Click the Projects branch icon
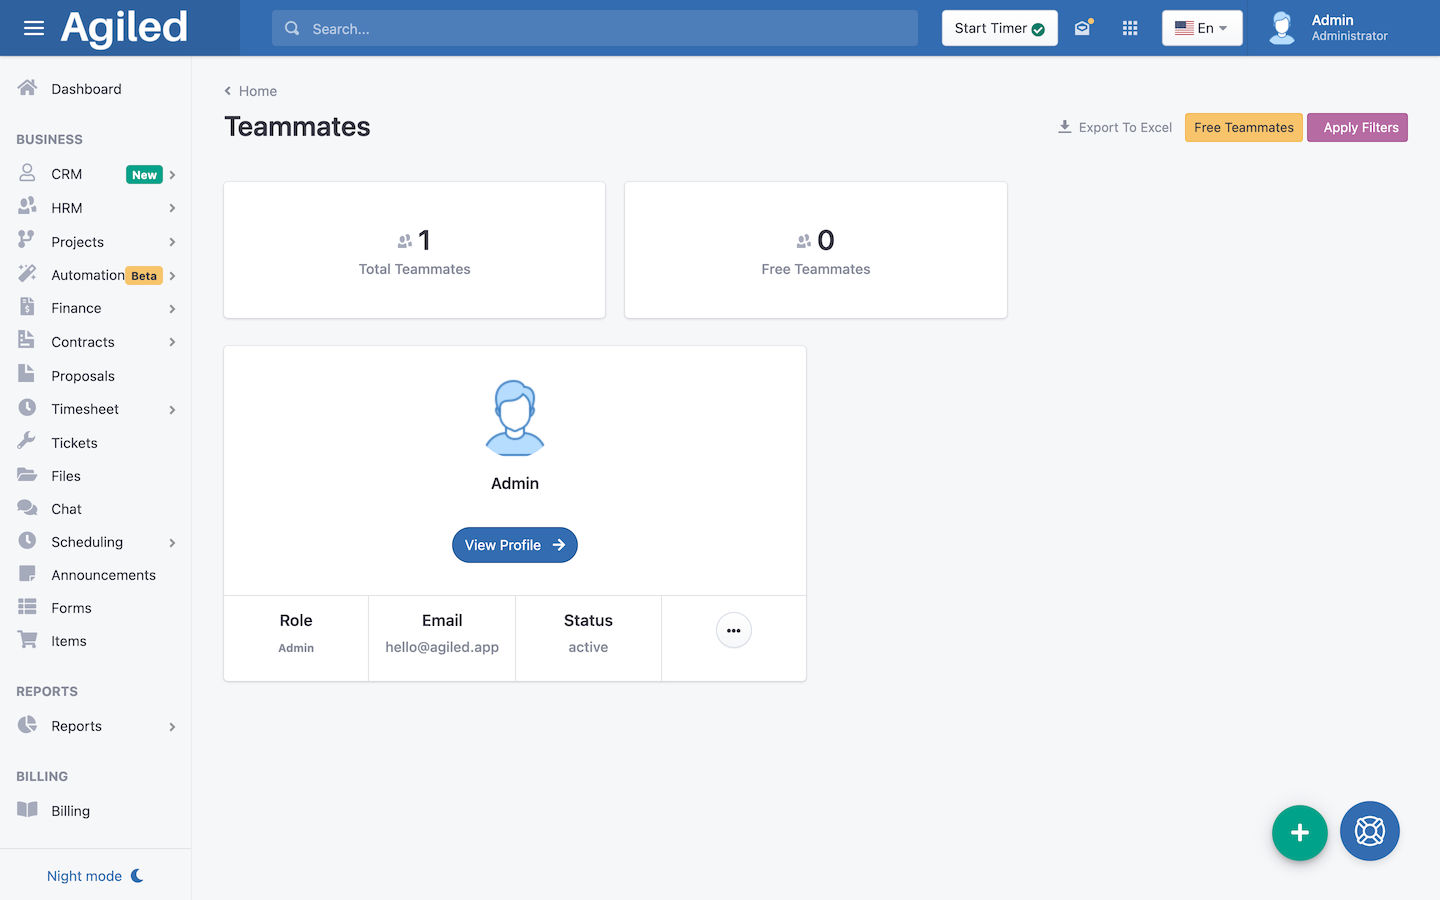1440x900 pixels. pyautogui.click(x=26, y=241)
